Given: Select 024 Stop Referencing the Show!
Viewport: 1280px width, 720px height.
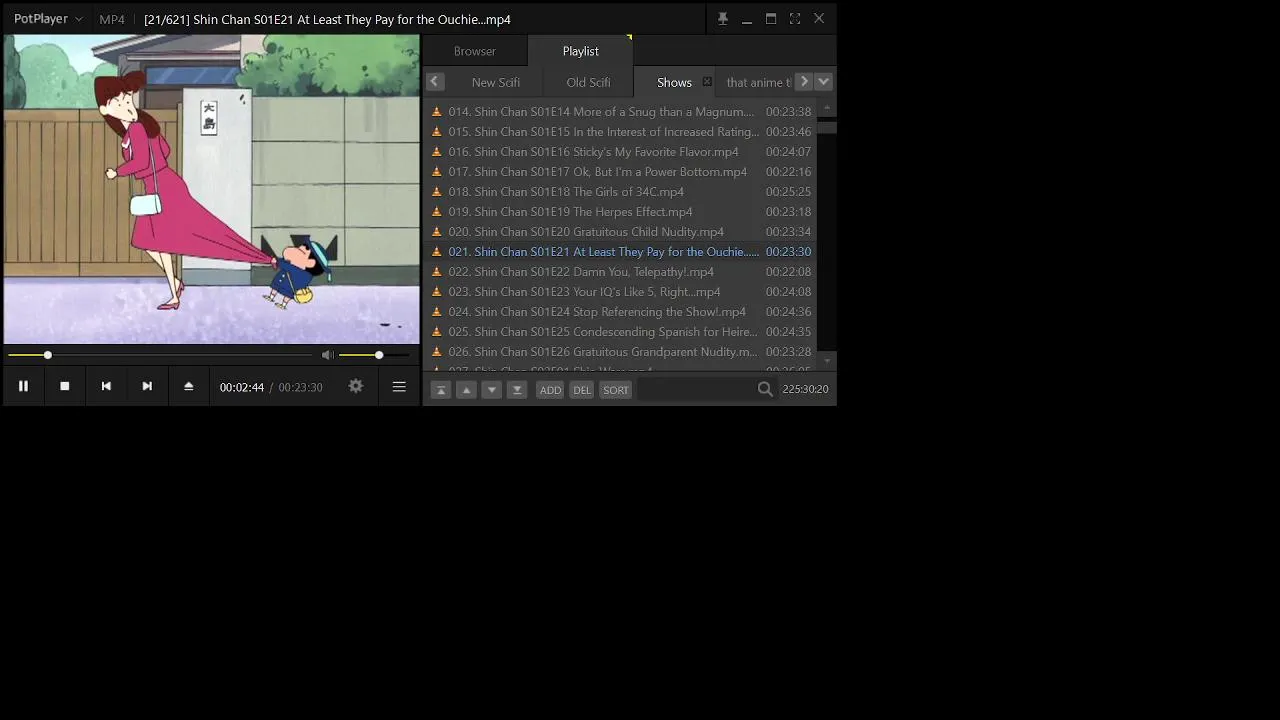Looking at the screenshot, I should 620,312.
